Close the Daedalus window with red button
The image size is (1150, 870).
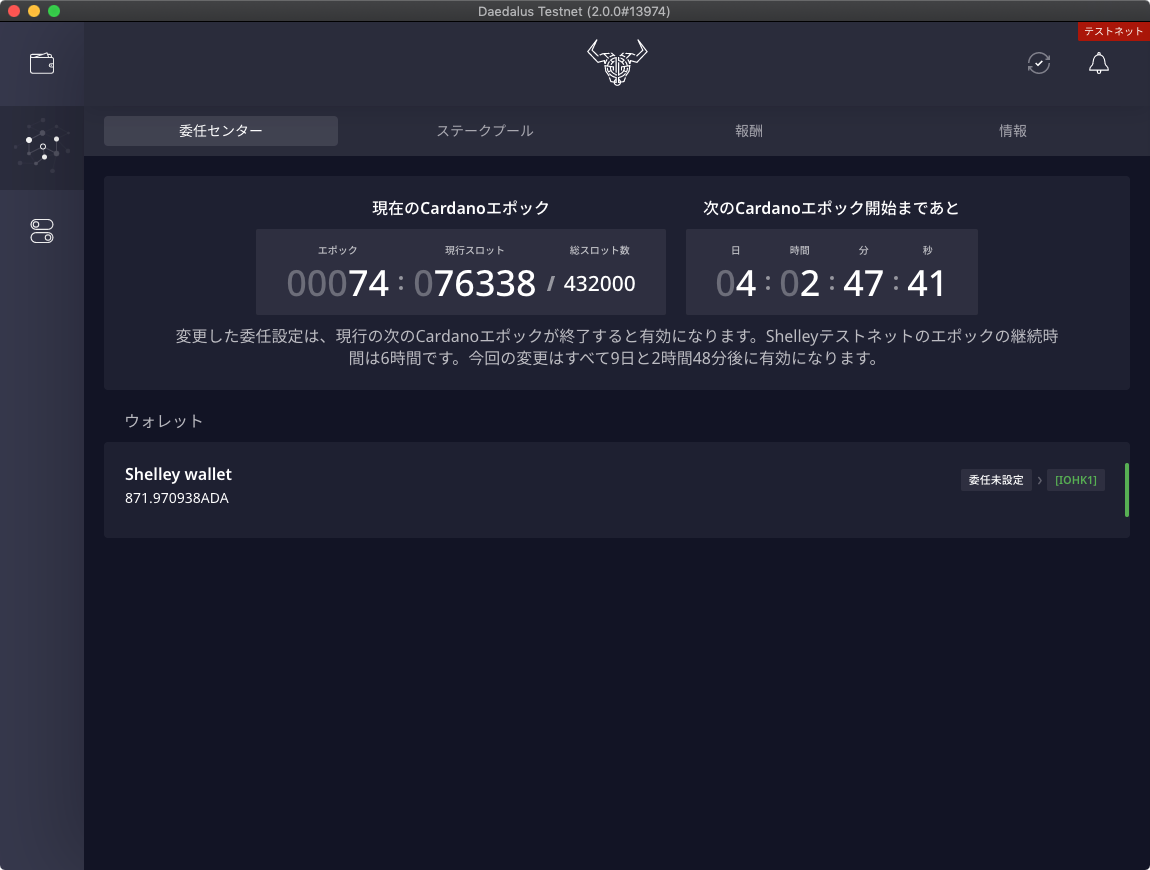click(x=13, y=11)
